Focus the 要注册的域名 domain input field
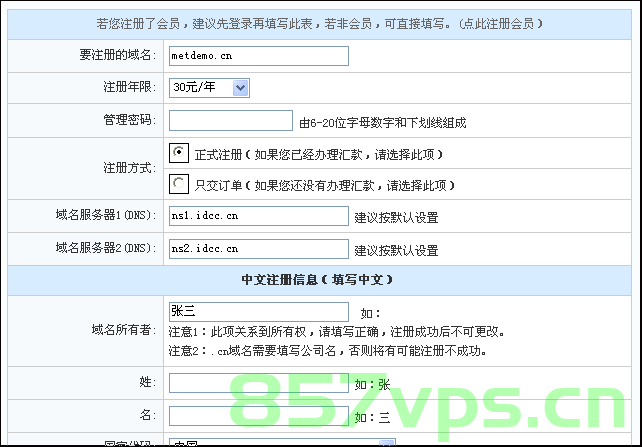 click(259, 56)
